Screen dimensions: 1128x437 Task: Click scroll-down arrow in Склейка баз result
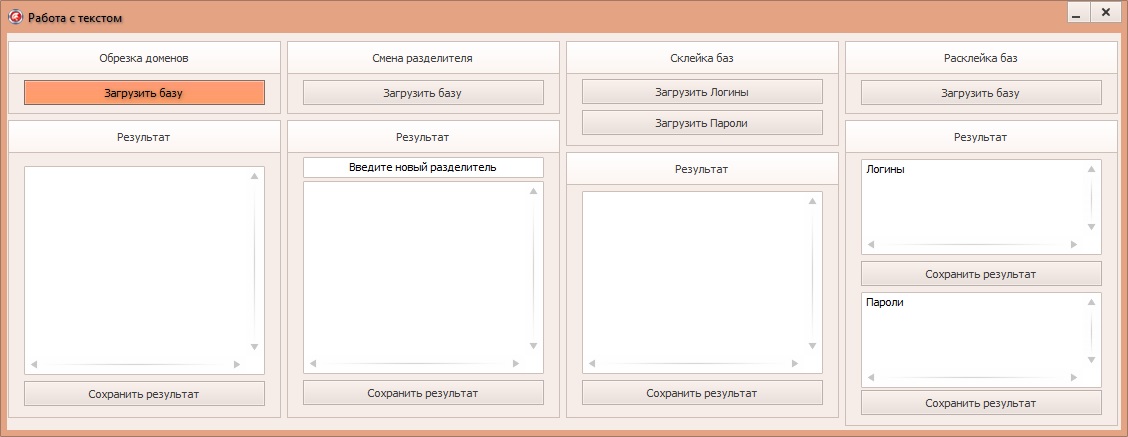[x=812, y=346]
